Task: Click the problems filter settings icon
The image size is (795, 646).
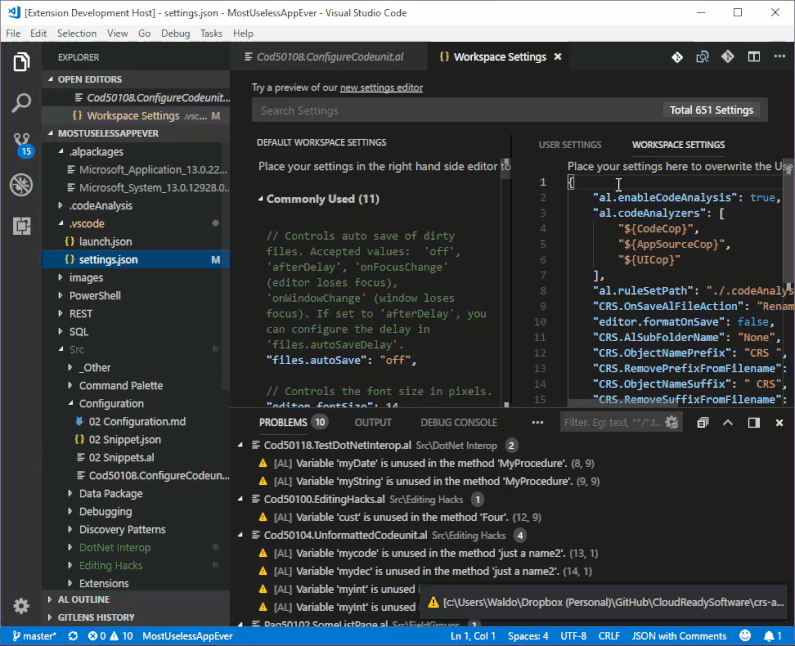Action: pyautogui.click(x=672, y=422)
